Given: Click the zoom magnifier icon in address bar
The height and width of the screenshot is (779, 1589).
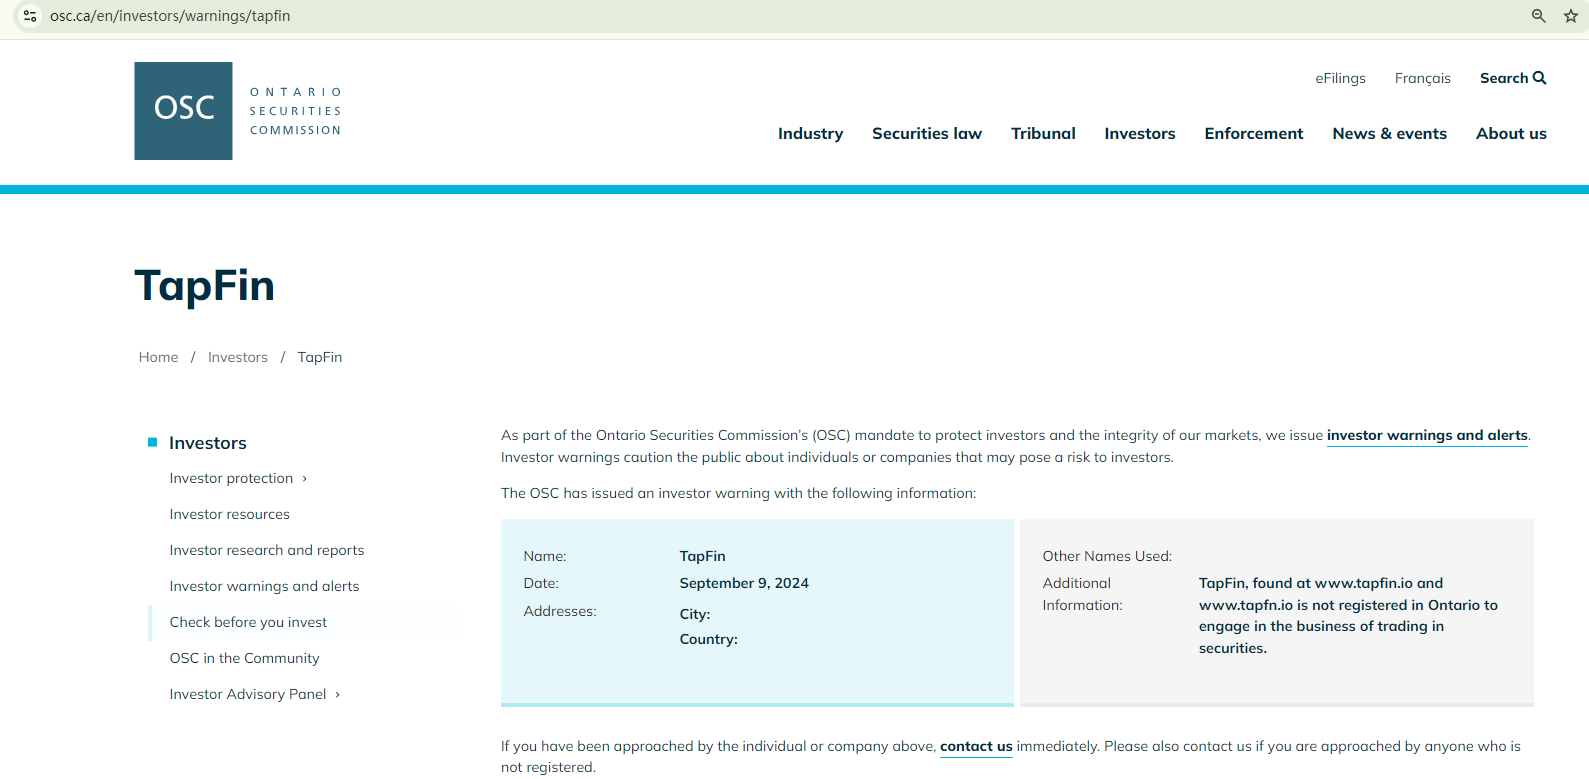Looking at the screenshot, I should coord(1539,16).
